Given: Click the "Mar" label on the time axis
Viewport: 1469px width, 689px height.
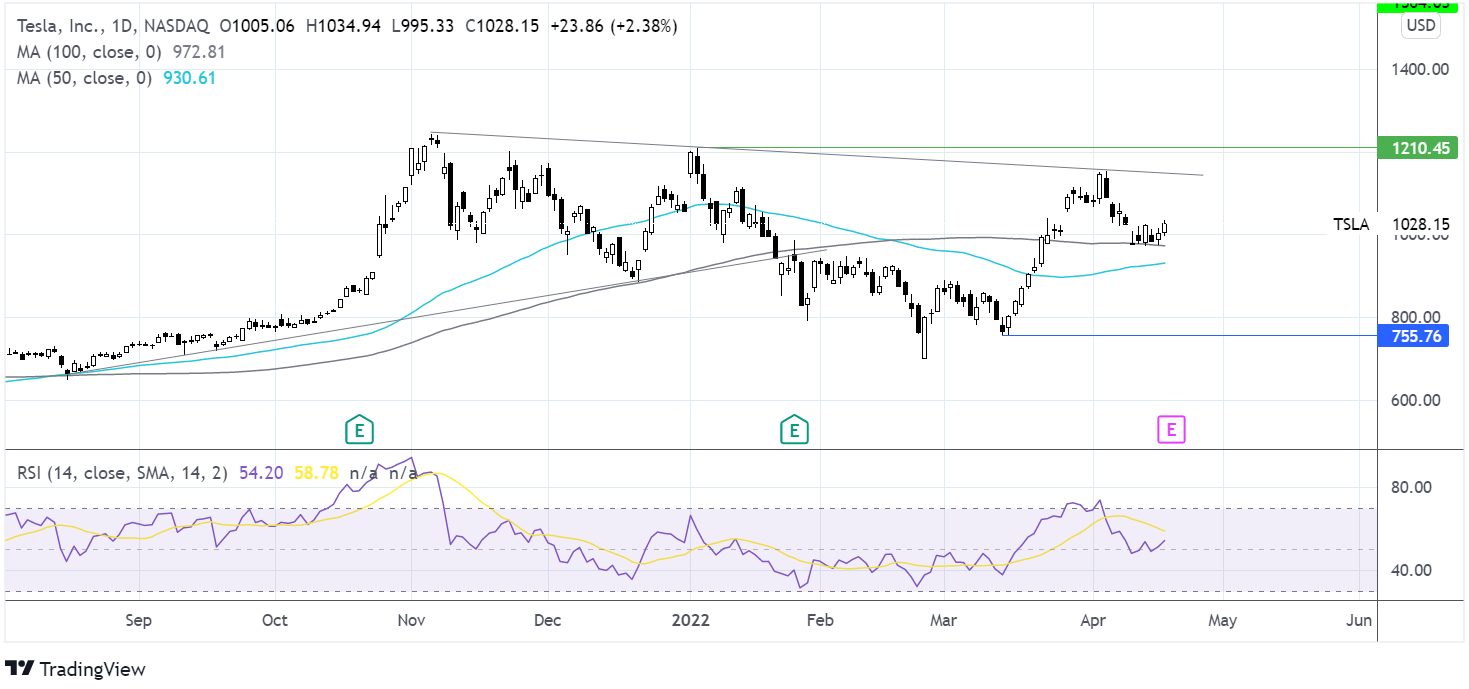Looking at the screenshot, I should (x=944, y=621).
